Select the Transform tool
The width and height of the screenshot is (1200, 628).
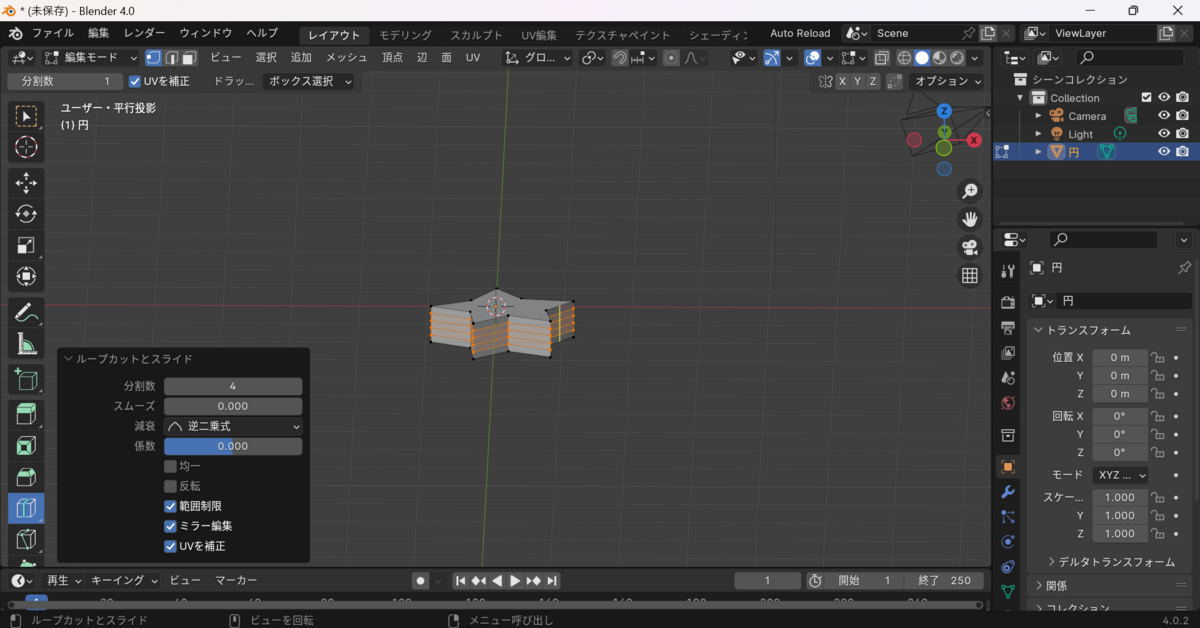tap(26, 276)
